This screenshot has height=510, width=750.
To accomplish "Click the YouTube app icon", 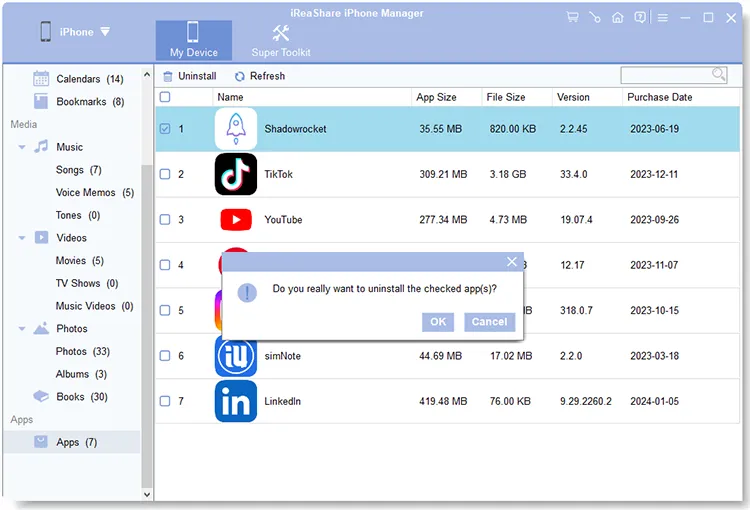I will (x=236, y=220).
